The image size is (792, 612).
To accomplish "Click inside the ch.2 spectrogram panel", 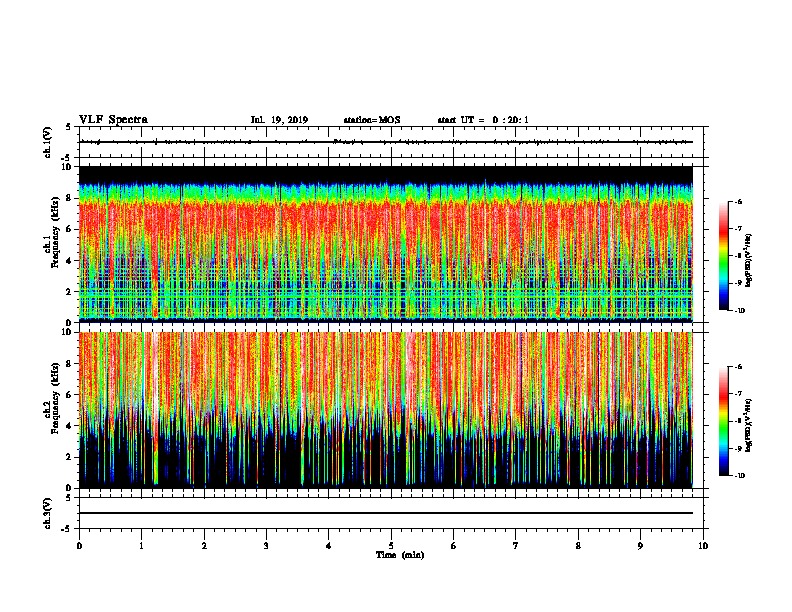I will [386, 410].
